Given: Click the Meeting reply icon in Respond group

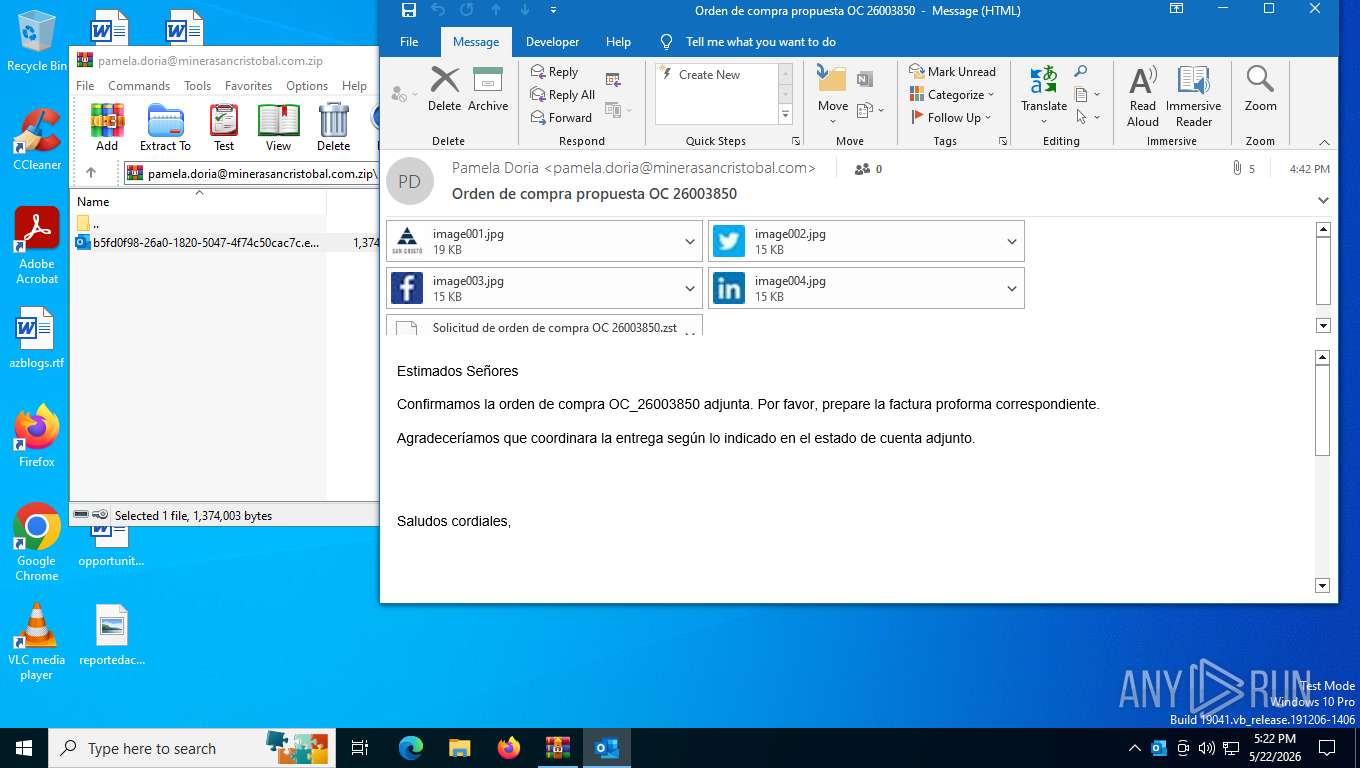Looking at the screenshot, I should (613, 80).
